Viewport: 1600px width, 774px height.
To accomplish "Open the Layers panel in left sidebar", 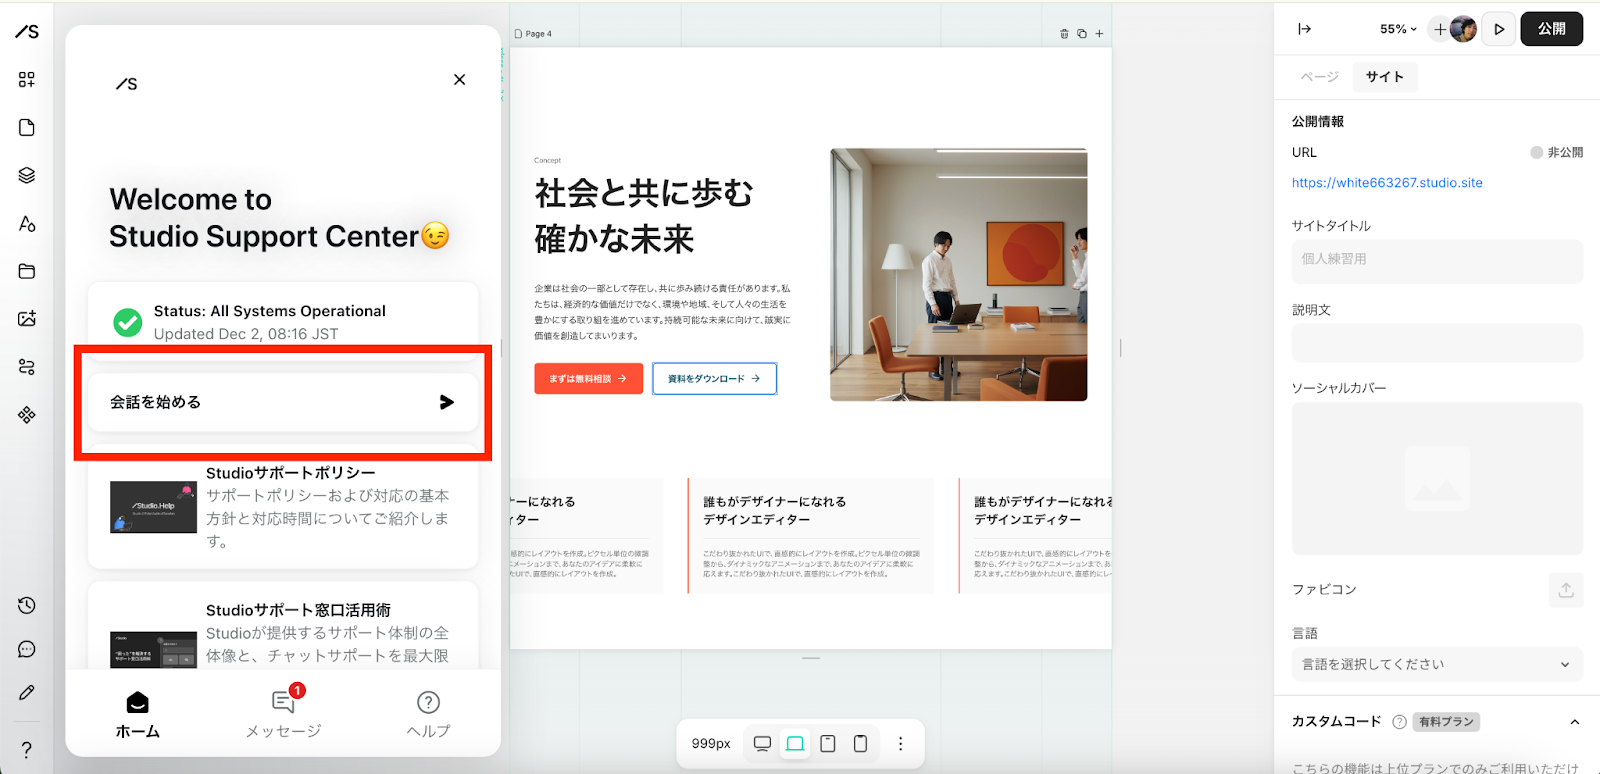I will pyautogui.click(x=27, y=176).
